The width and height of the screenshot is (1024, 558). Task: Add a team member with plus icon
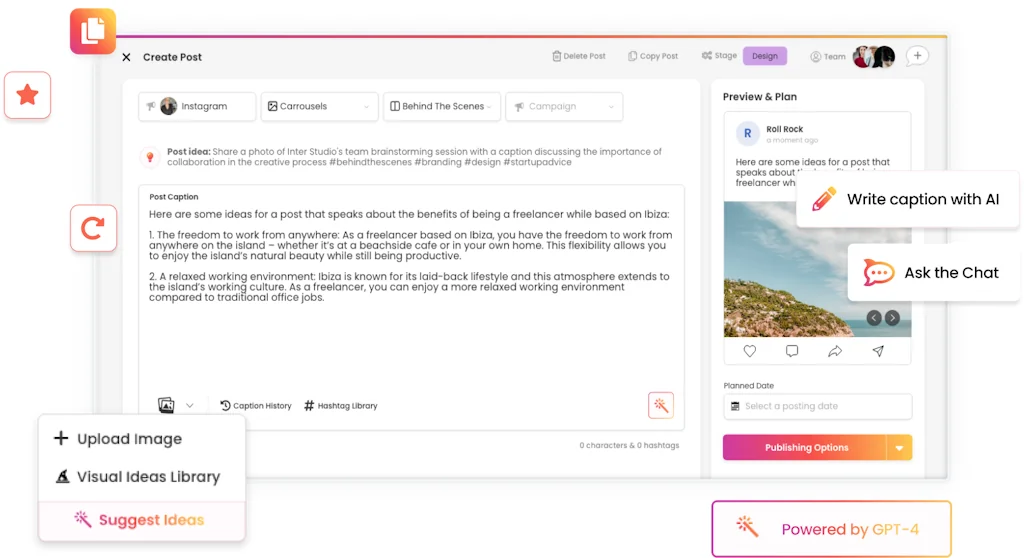pyautogui.click(x=917, y=56)
